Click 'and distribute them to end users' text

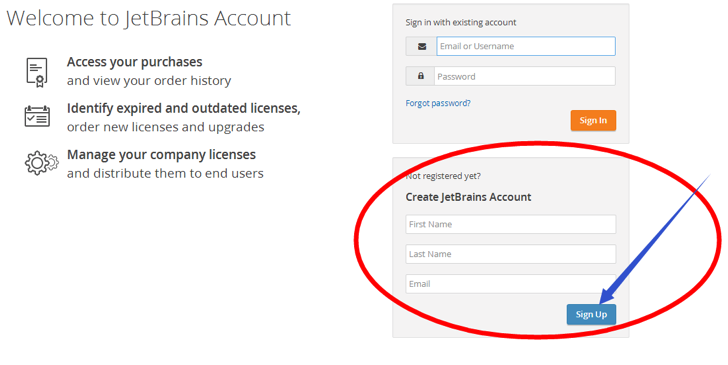[165, 174]
